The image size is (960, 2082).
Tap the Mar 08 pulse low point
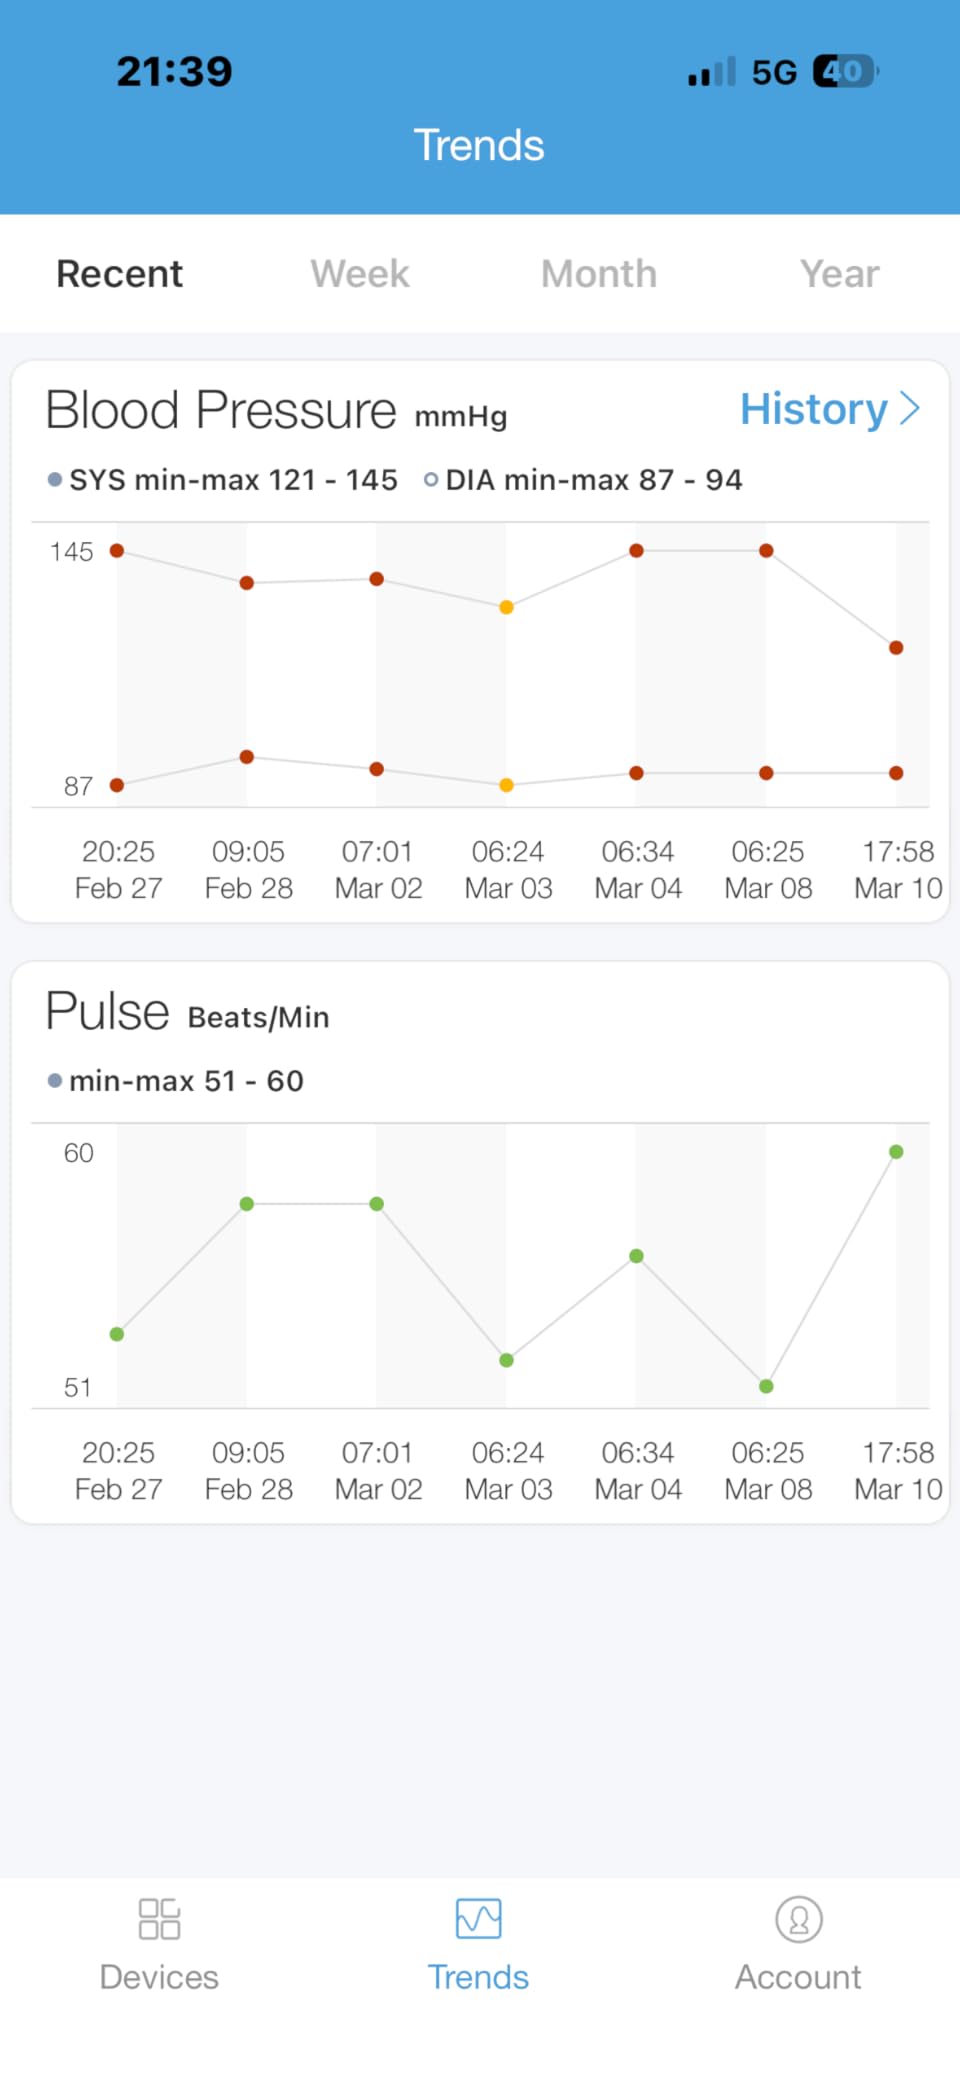(766, 1386)
